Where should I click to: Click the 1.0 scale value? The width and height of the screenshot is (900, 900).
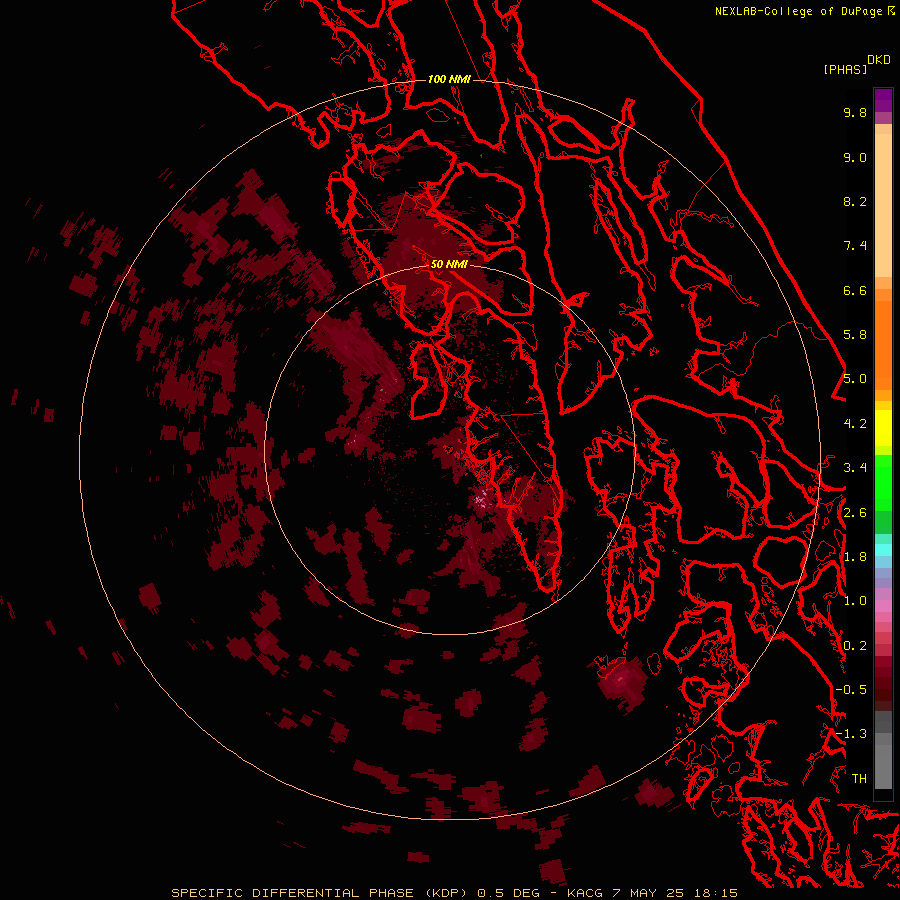coord(855,601)
